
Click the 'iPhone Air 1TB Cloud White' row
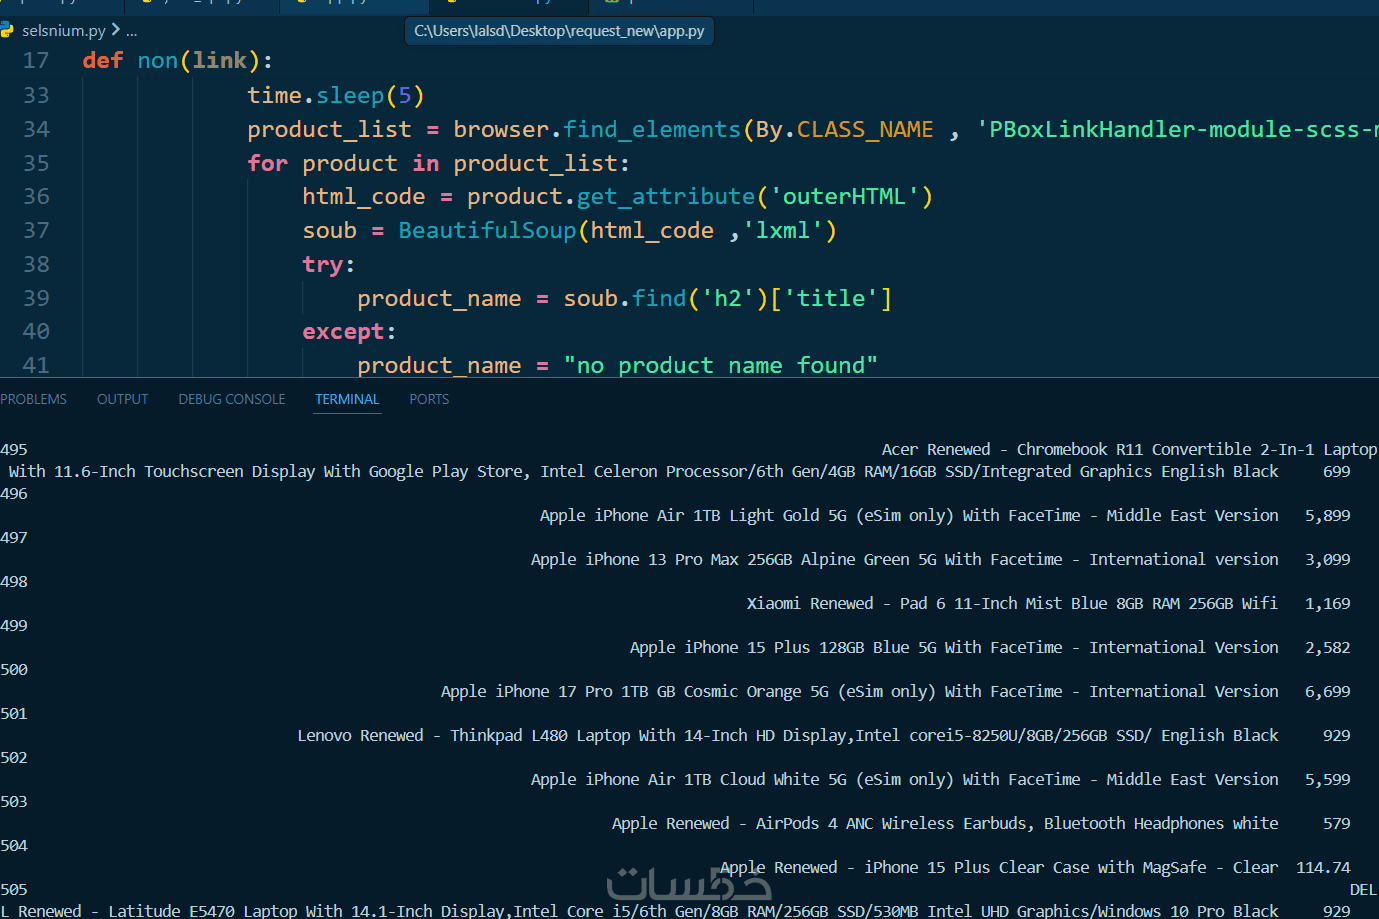pos(905,780)
